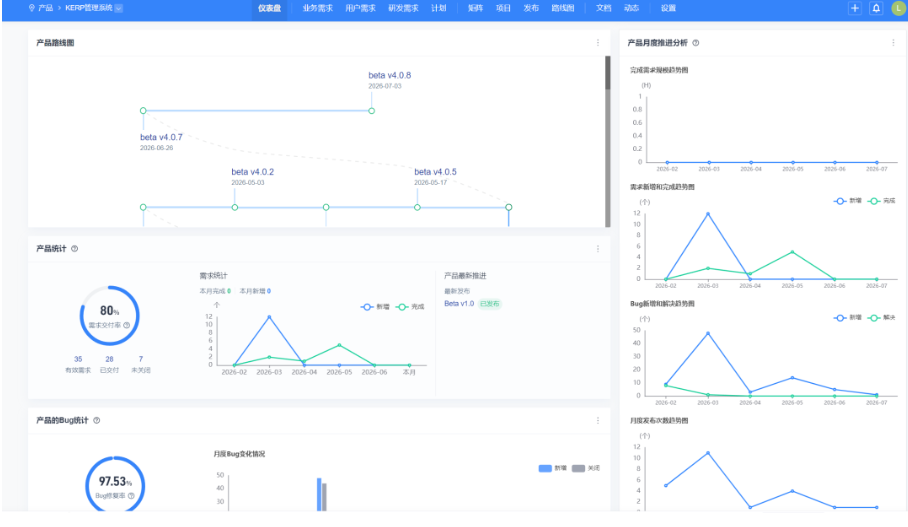Screen dimensions: 908x527
Task: Toggle 解决 legend in Bug新增和解决趋势图
Action: pyautogui.click(x=882, y=318)
